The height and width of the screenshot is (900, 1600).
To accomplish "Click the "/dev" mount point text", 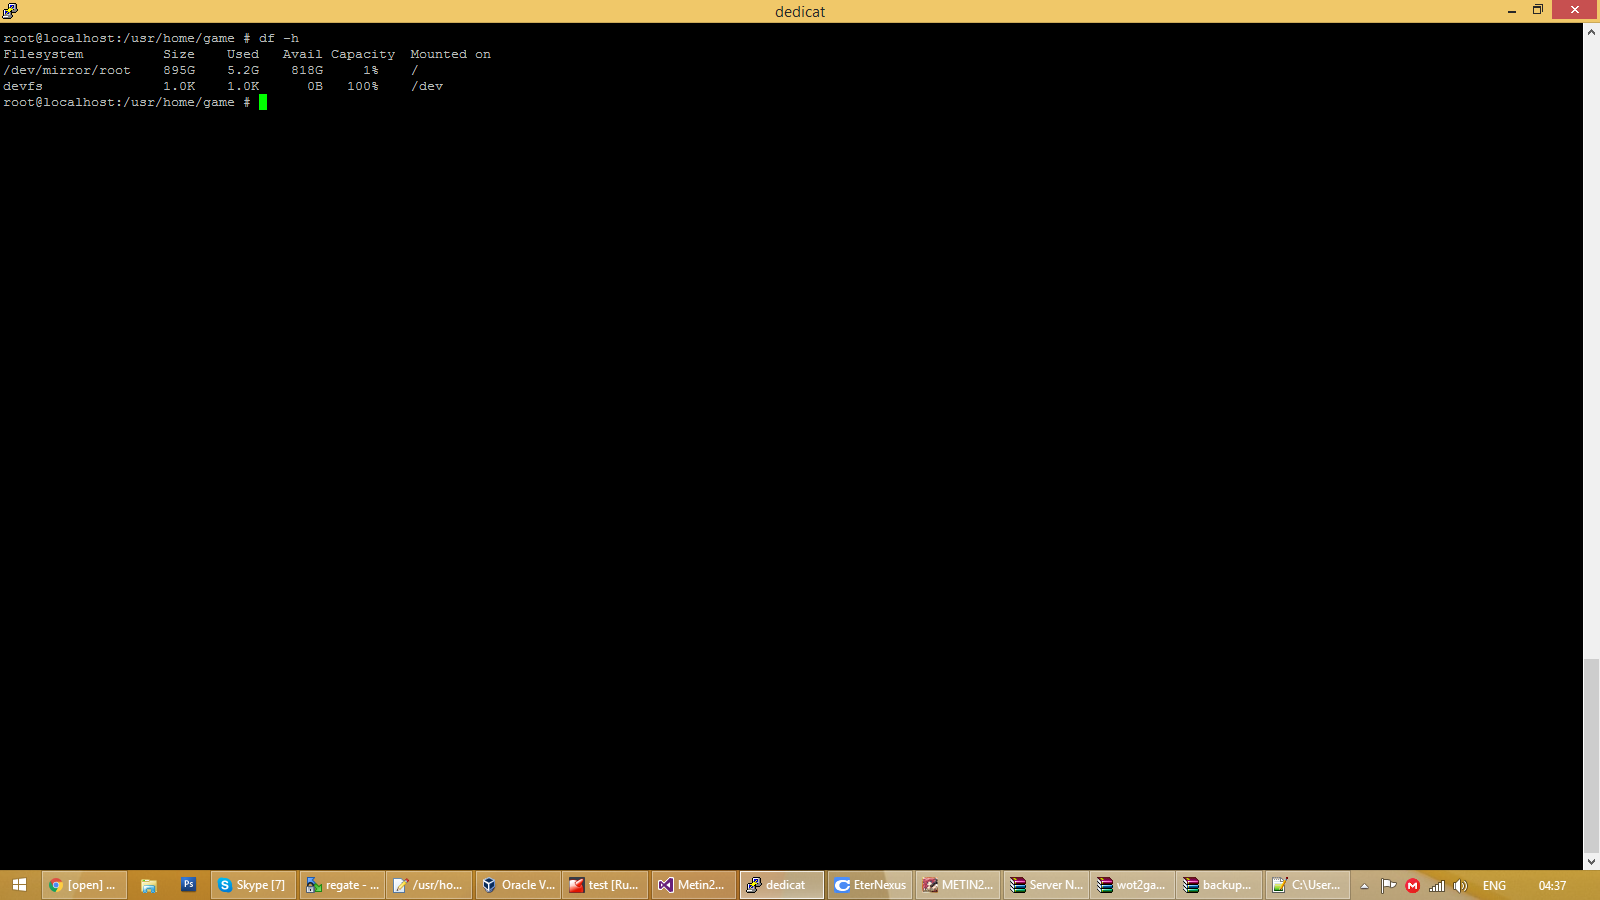I will [427, 86].
